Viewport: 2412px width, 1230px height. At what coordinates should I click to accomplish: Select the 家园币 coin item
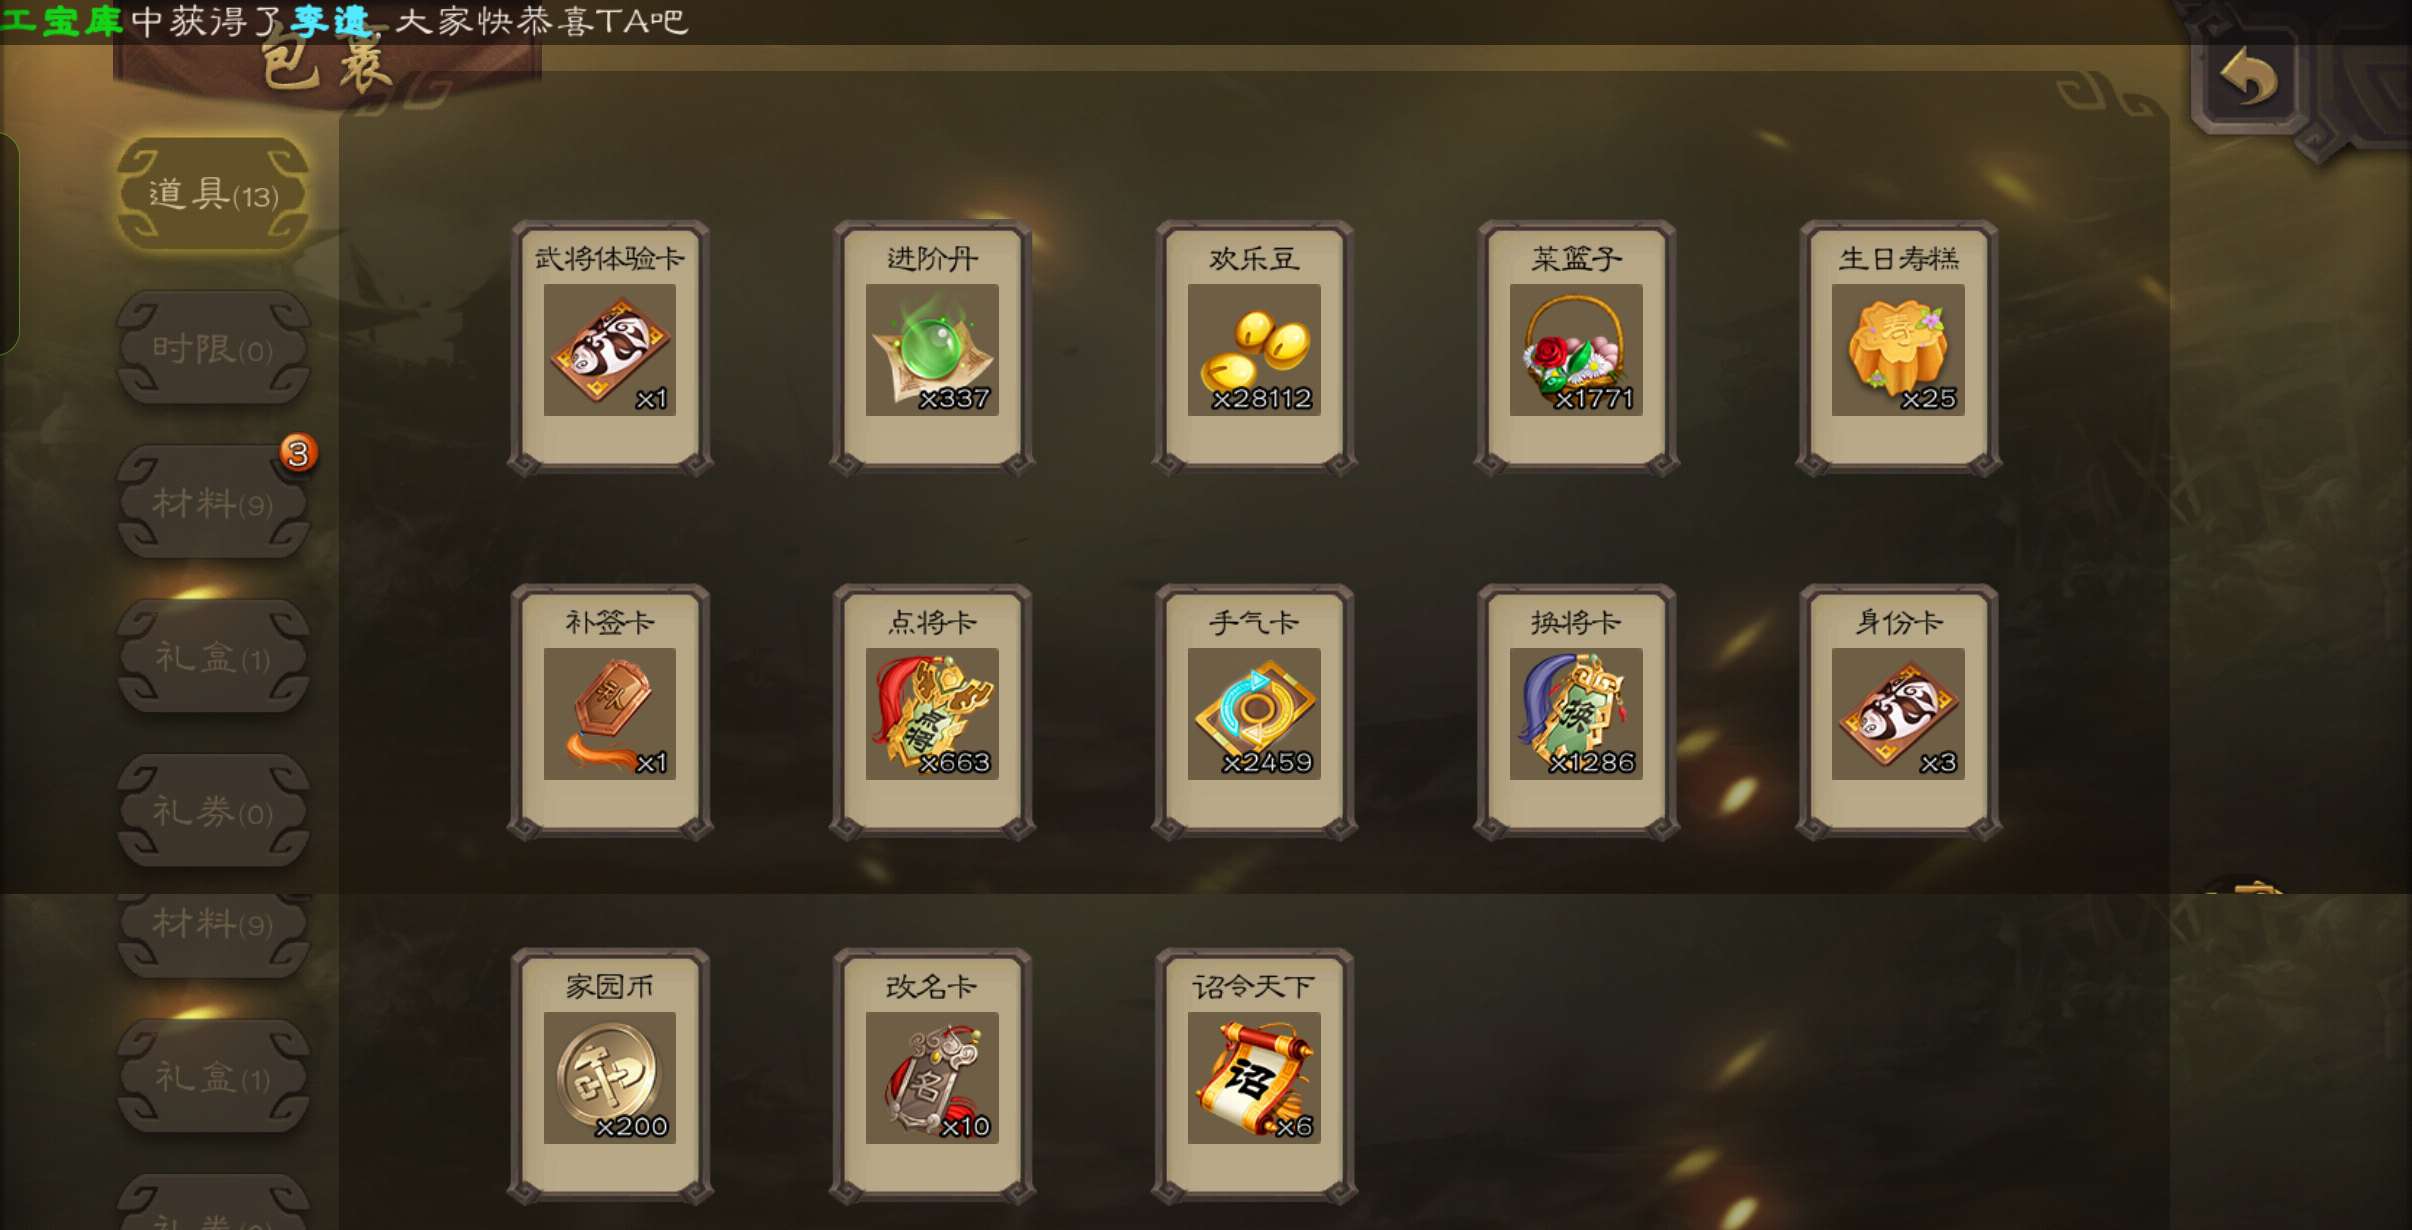pyautogui.click(x=610, y=1075)
